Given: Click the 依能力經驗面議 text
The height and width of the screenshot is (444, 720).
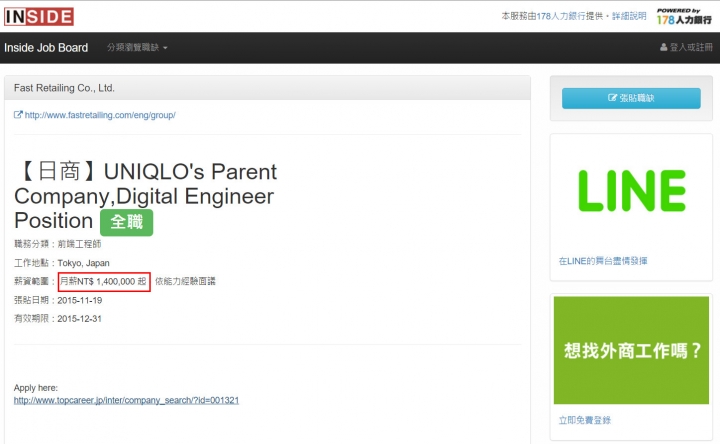Looking at the screenshot, I should pos(185,281).
